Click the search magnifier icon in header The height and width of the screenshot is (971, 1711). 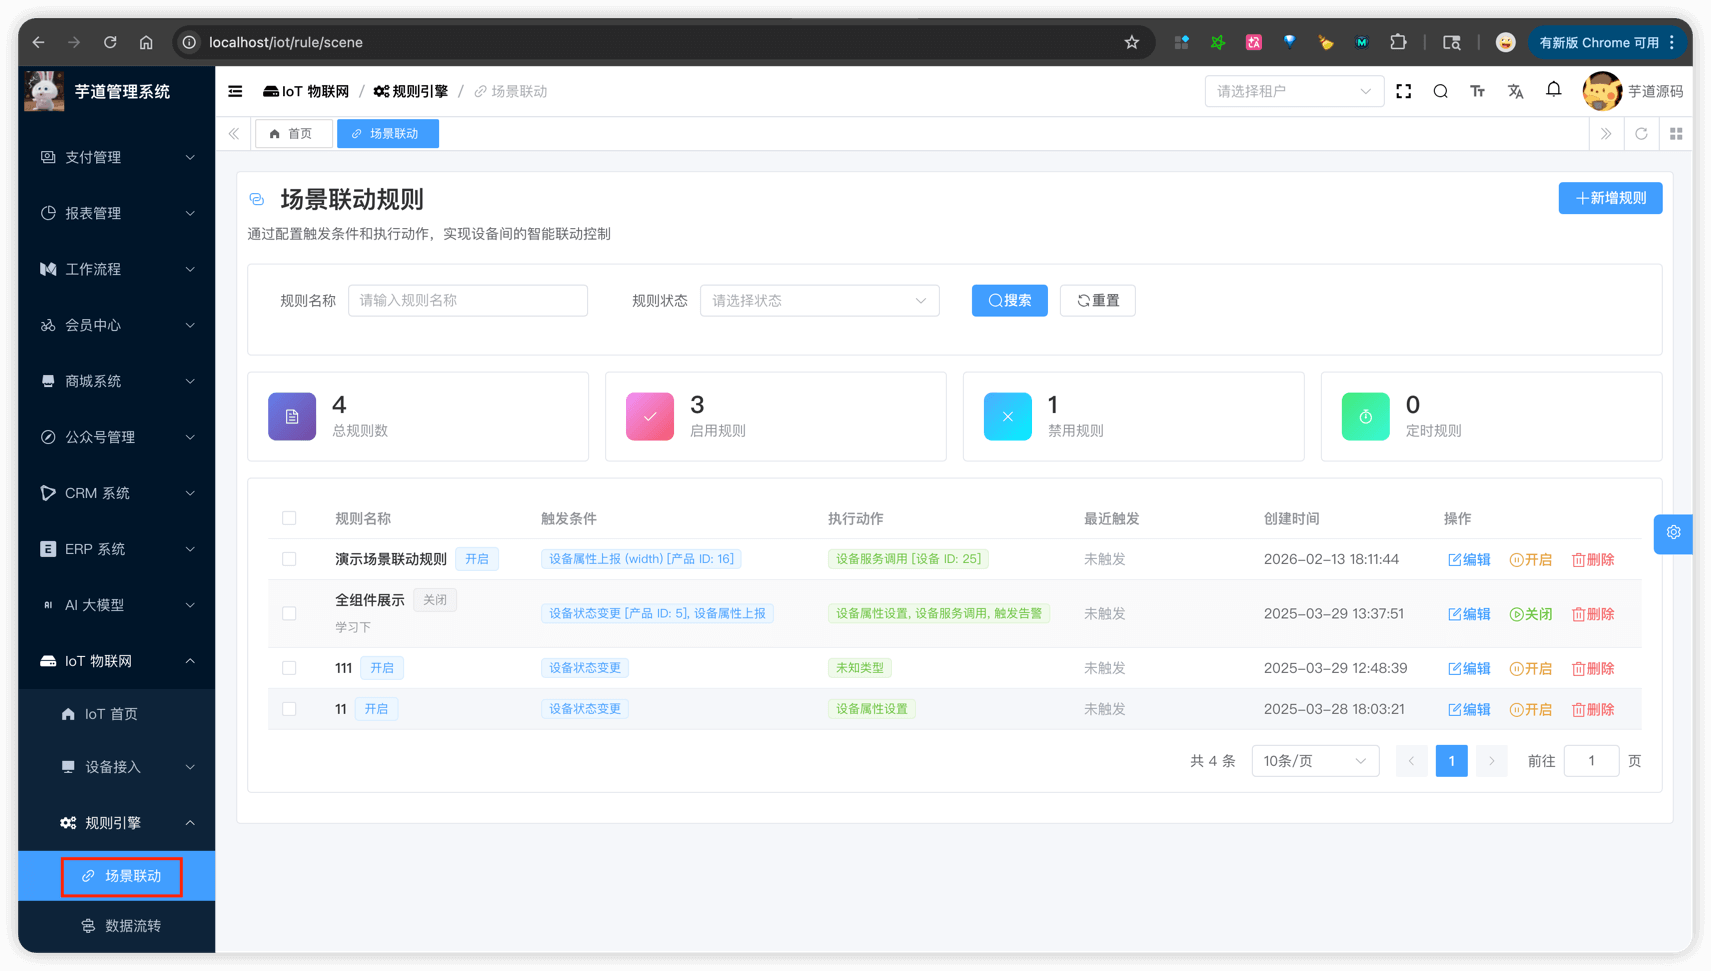pos(1440,91)
